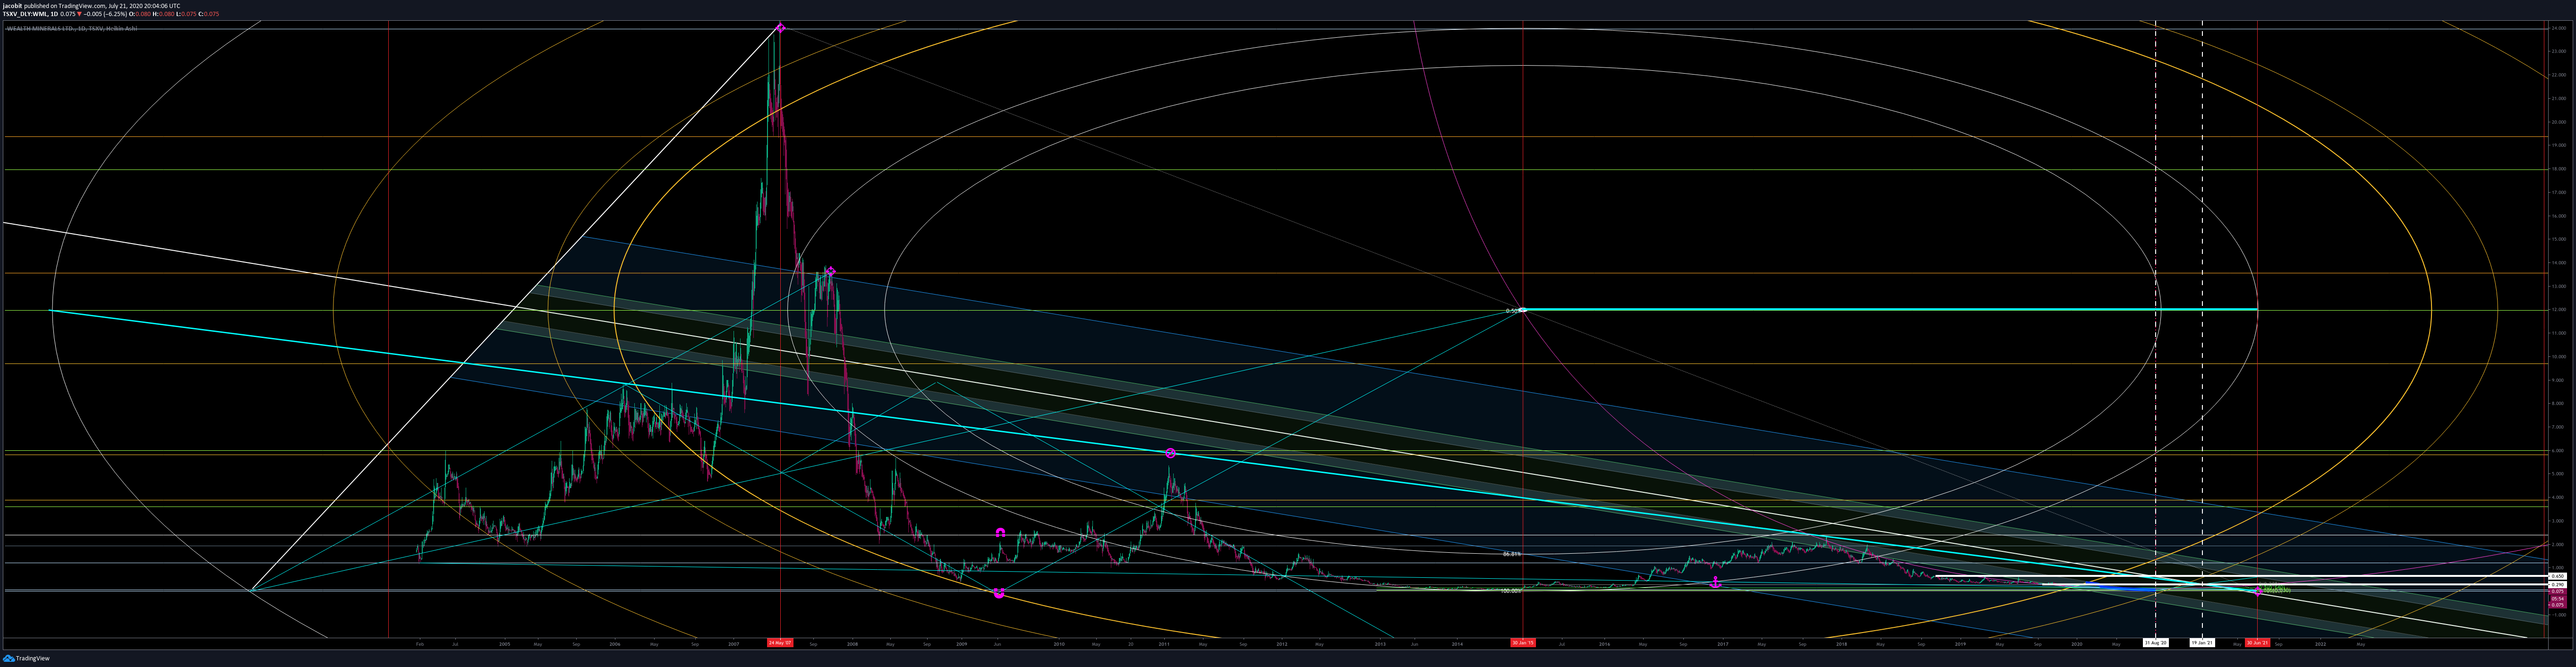Screen dimensions: 2576x667
Task: Select the magenta diamond marker at the second lower peak
Action: pos(831,272)
